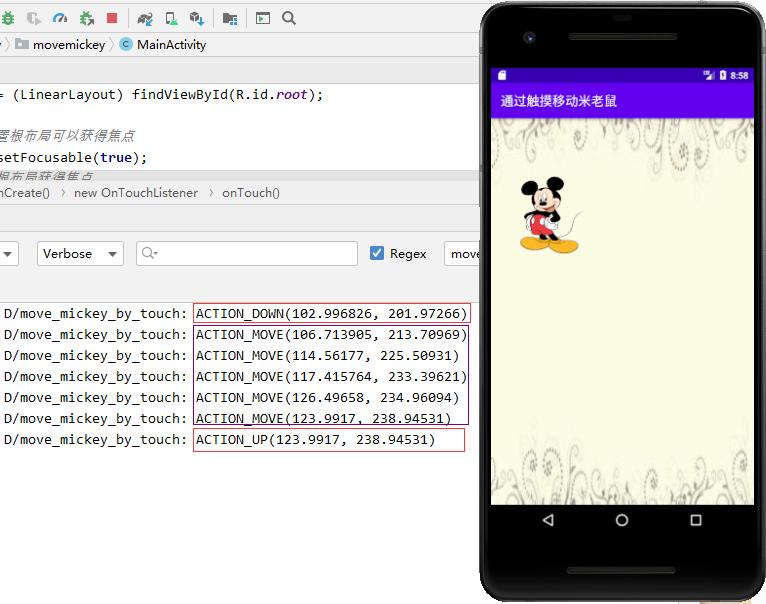Screen dimensions: 766x604
Task: Tap the Mickey Mouse image in emulator
Action: coord(550,215)
